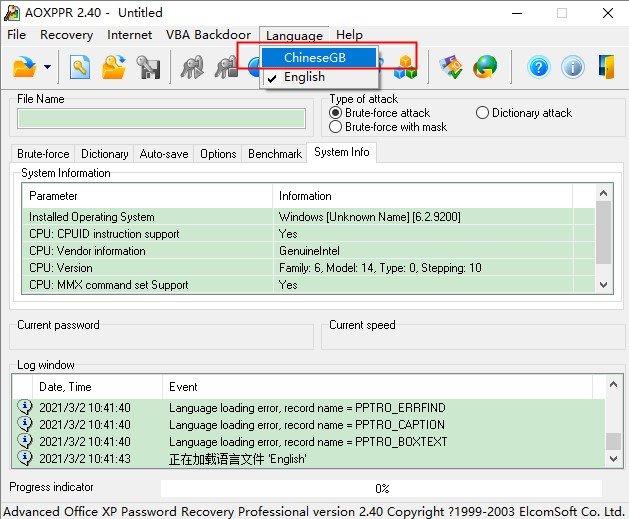This screenshot has height=519, width=629.
Task: Click System Information scrollbar up arrow
Action: pos(603,193)
